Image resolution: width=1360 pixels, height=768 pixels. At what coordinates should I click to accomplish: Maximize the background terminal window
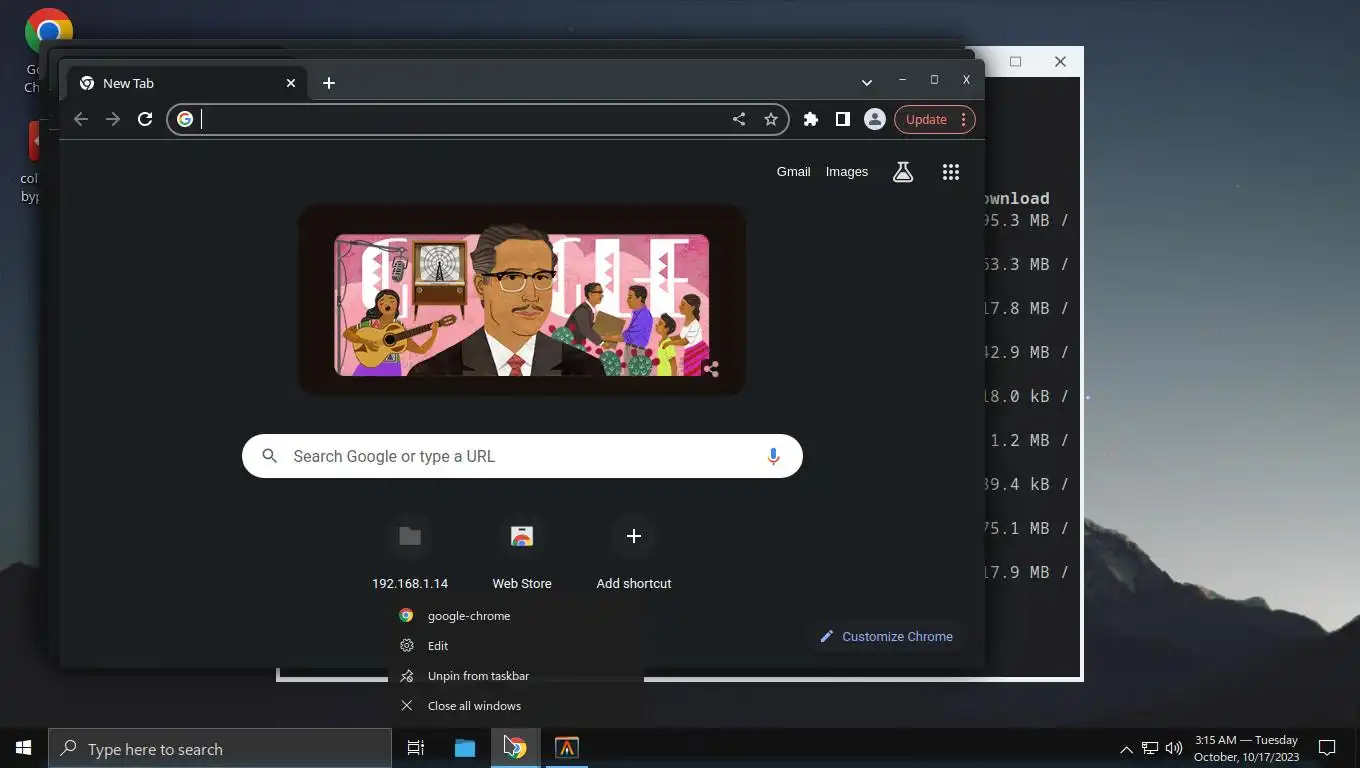coord(1015,62)
